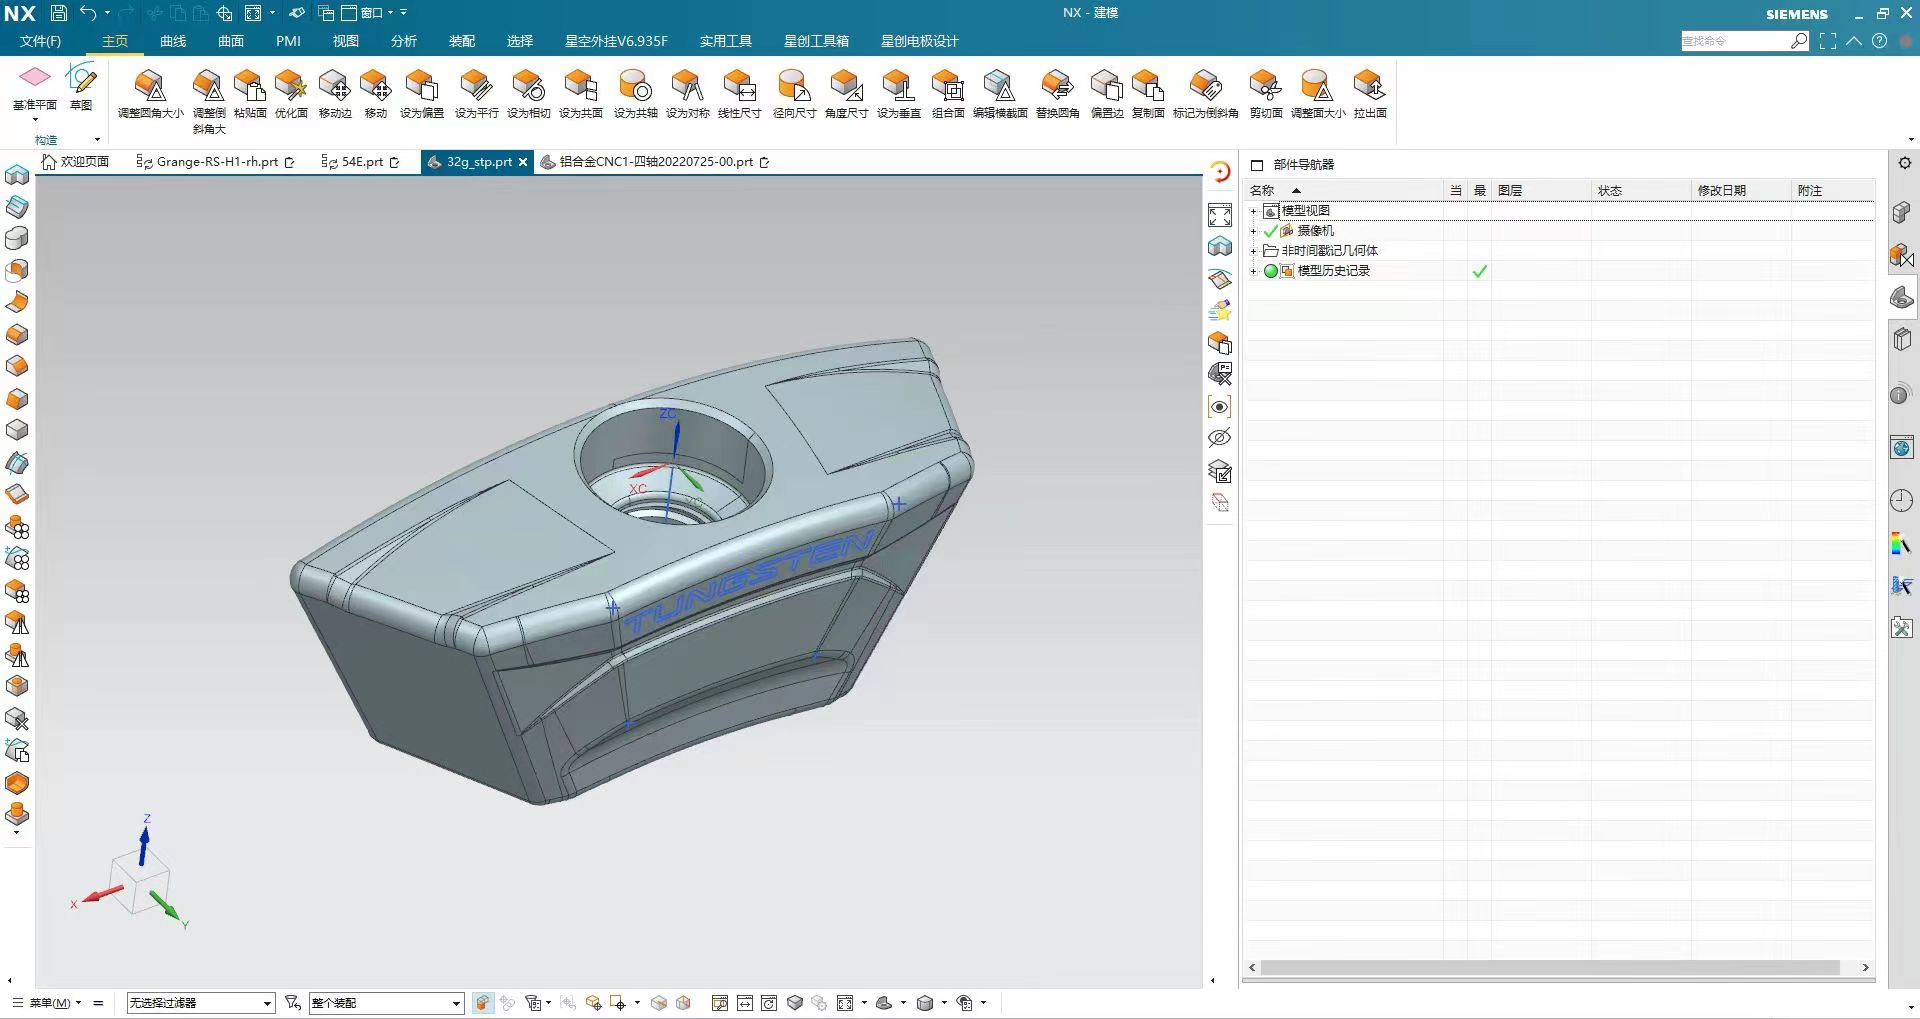Expand the 模型视图 tree node
Image resolution: width=1920 pixels, height=1019 pixels.
tap(1253, 211)
